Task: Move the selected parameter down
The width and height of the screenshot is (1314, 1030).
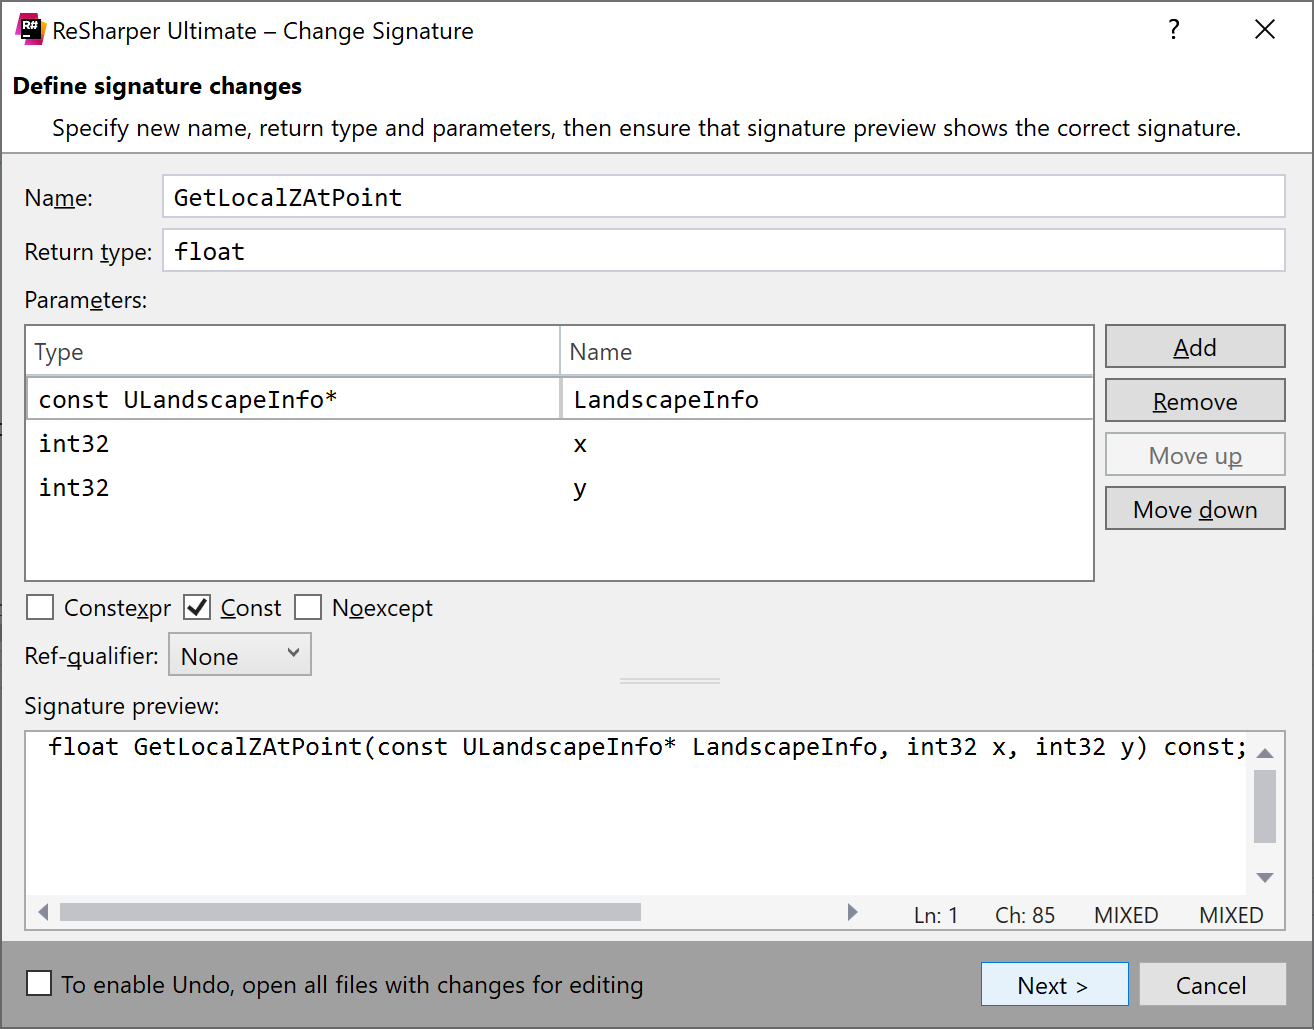Action: pyautogui.click(x=1195, y=509)
